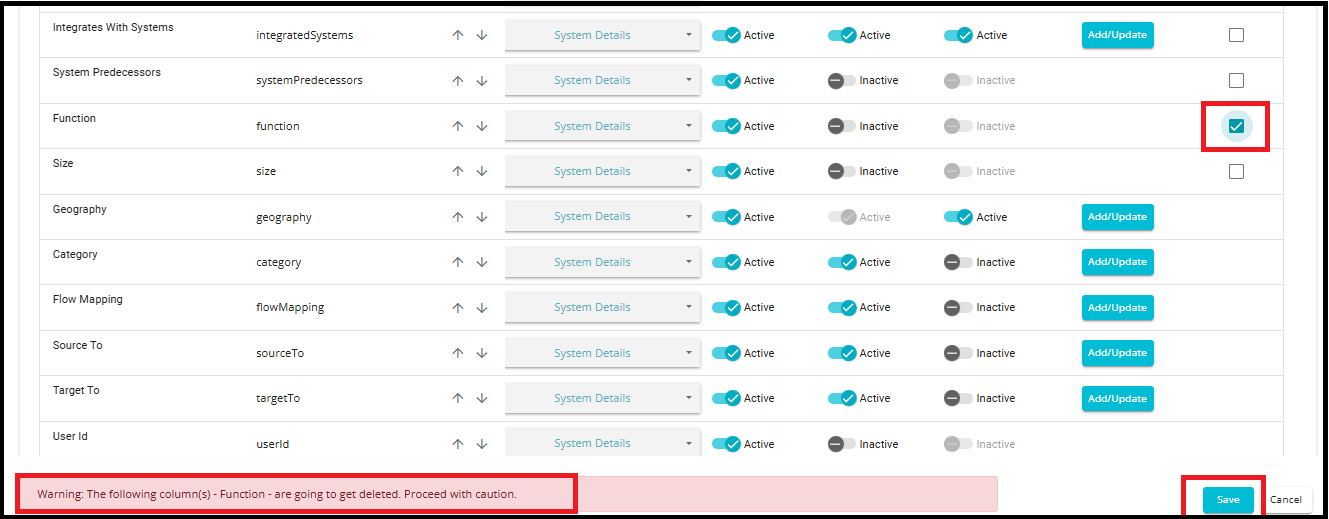The height and width of the screenshot is (519, 1329).
Task: Click up arrow for integratedSystems row
Action: (x=458, y=35)
